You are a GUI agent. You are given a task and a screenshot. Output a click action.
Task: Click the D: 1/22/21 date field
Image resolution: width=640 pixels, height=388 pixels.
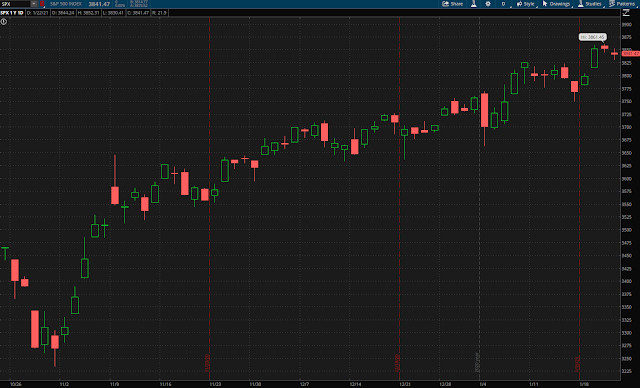tap(38, 13)
